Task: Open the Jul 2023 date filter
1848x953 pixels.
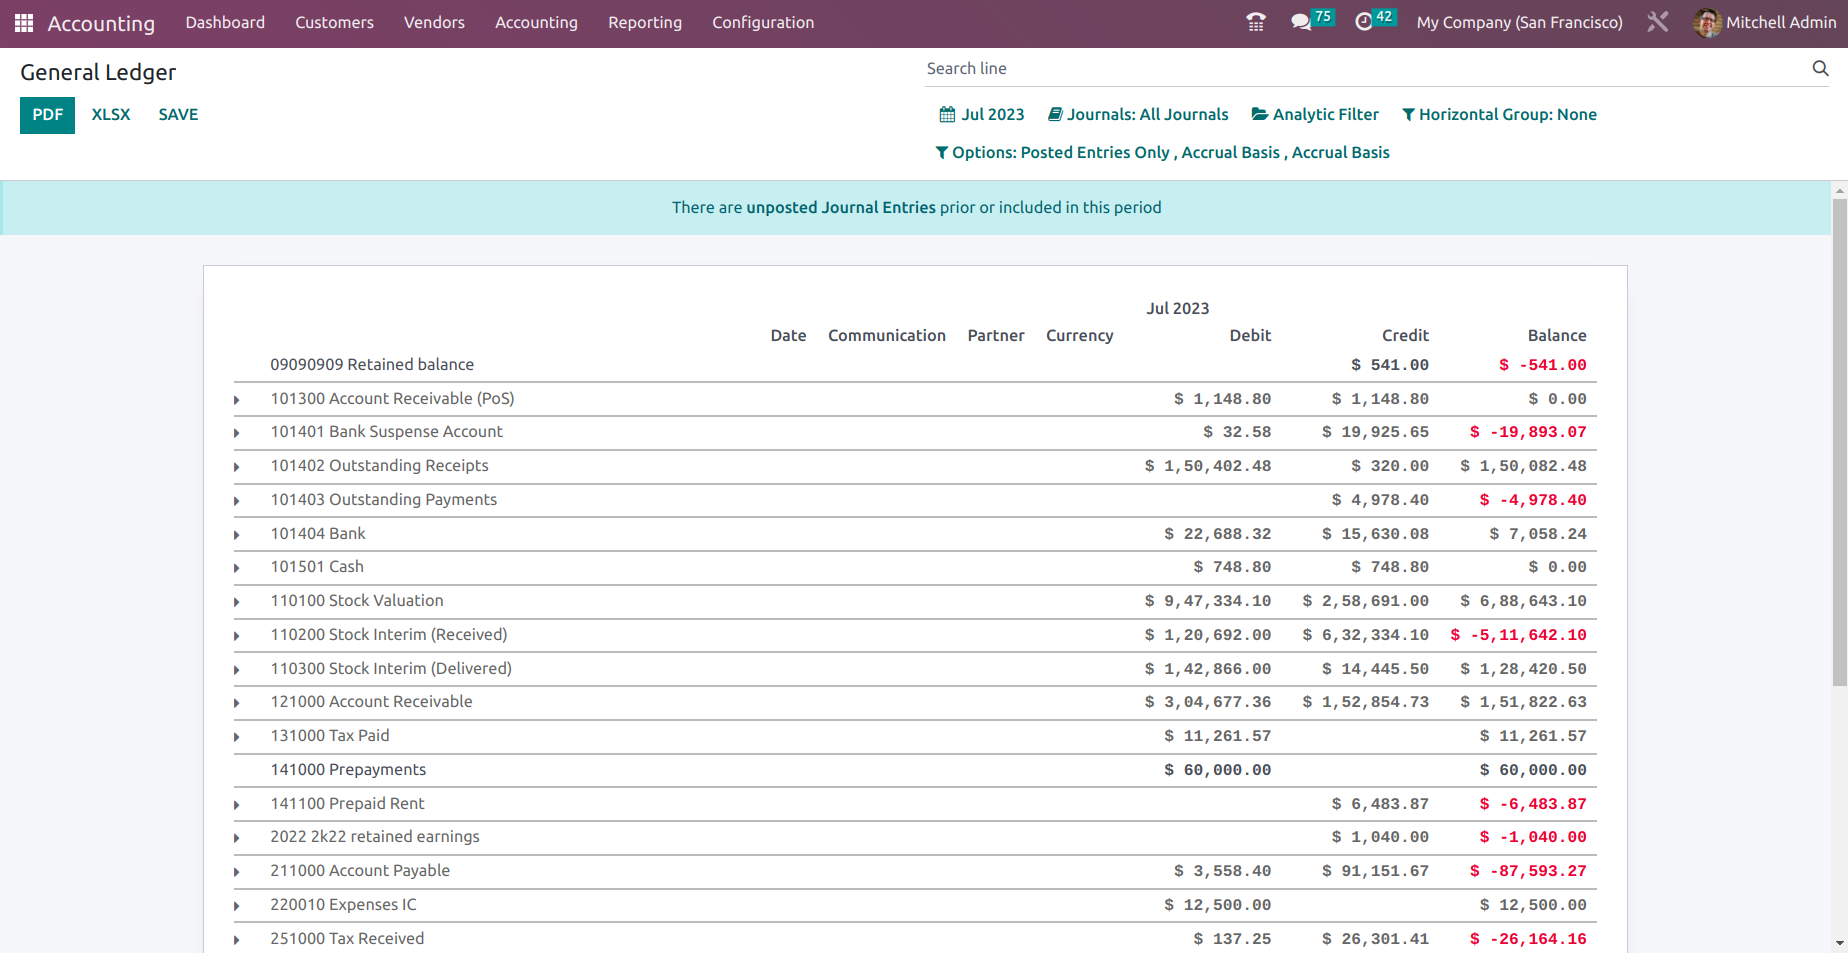Action: pyautogui.click(x=982, y=115)
